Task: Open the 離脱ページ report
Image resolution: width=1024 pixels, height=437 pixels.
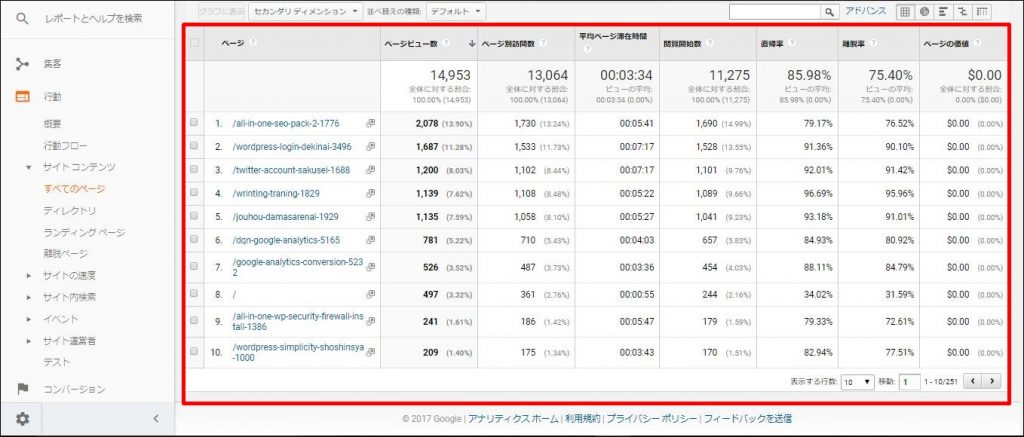Action: (65, 253)
